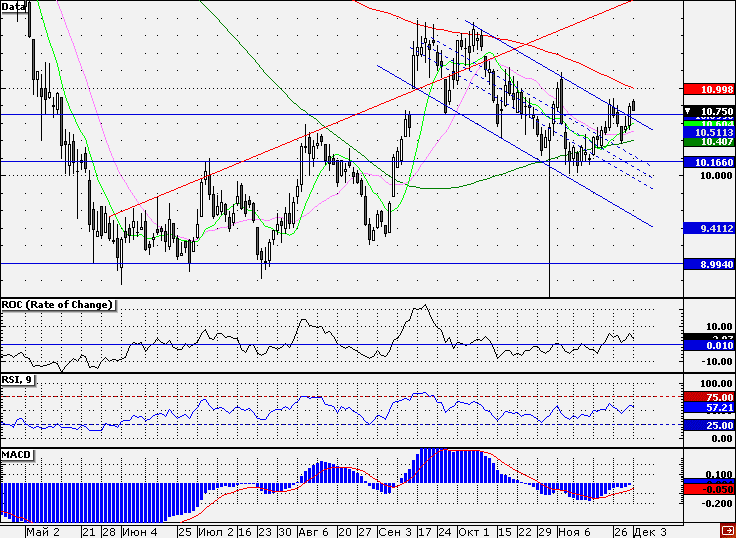Screen dimensions: 736x538
Task: Select the 8.9940 support level tag
Action: click(x=707, y=263)
